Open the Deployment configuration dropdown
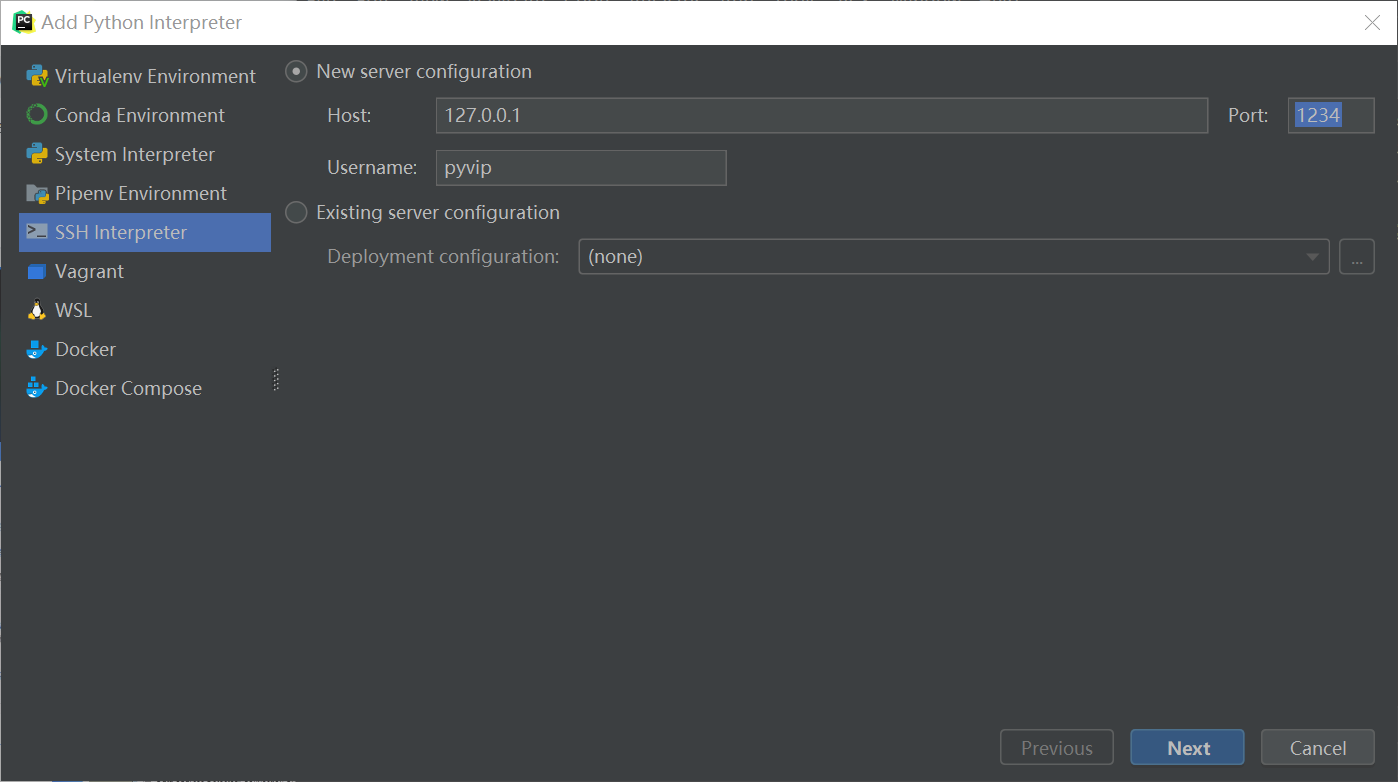The image size is (1398, 782). [953, 257]
